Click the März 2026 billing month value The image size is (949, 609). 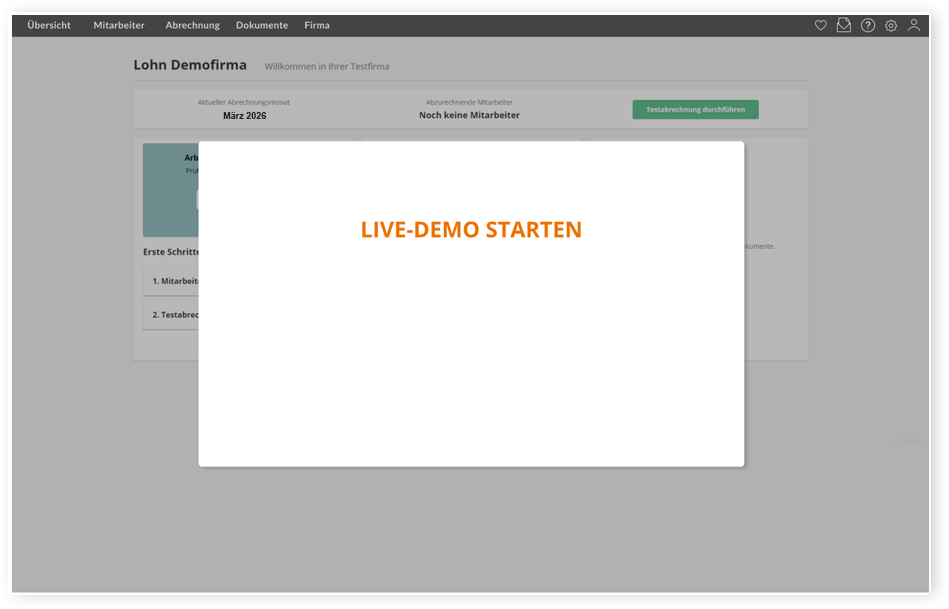244,116
